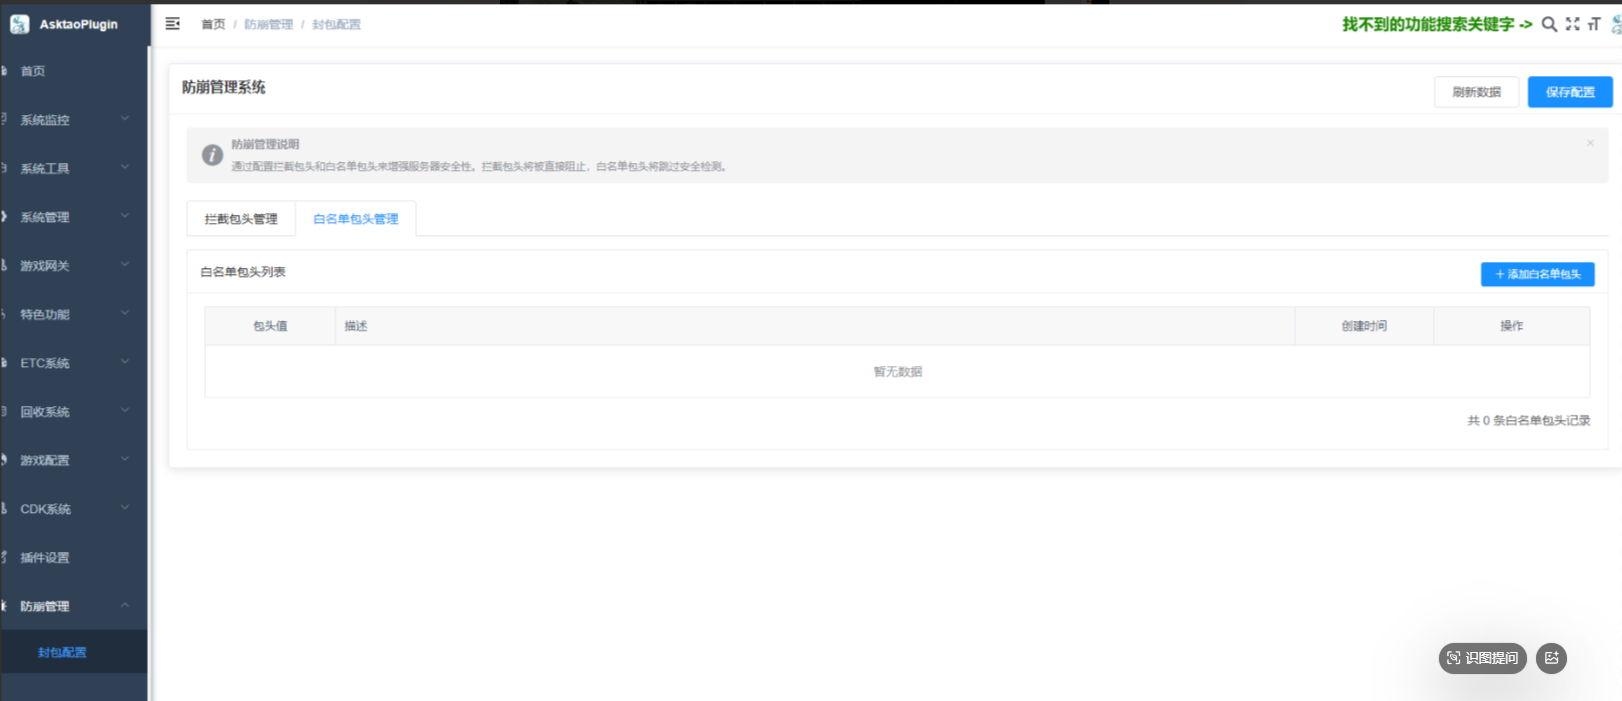Expand the CDK系统 sidebar menu

coord(70,509)
